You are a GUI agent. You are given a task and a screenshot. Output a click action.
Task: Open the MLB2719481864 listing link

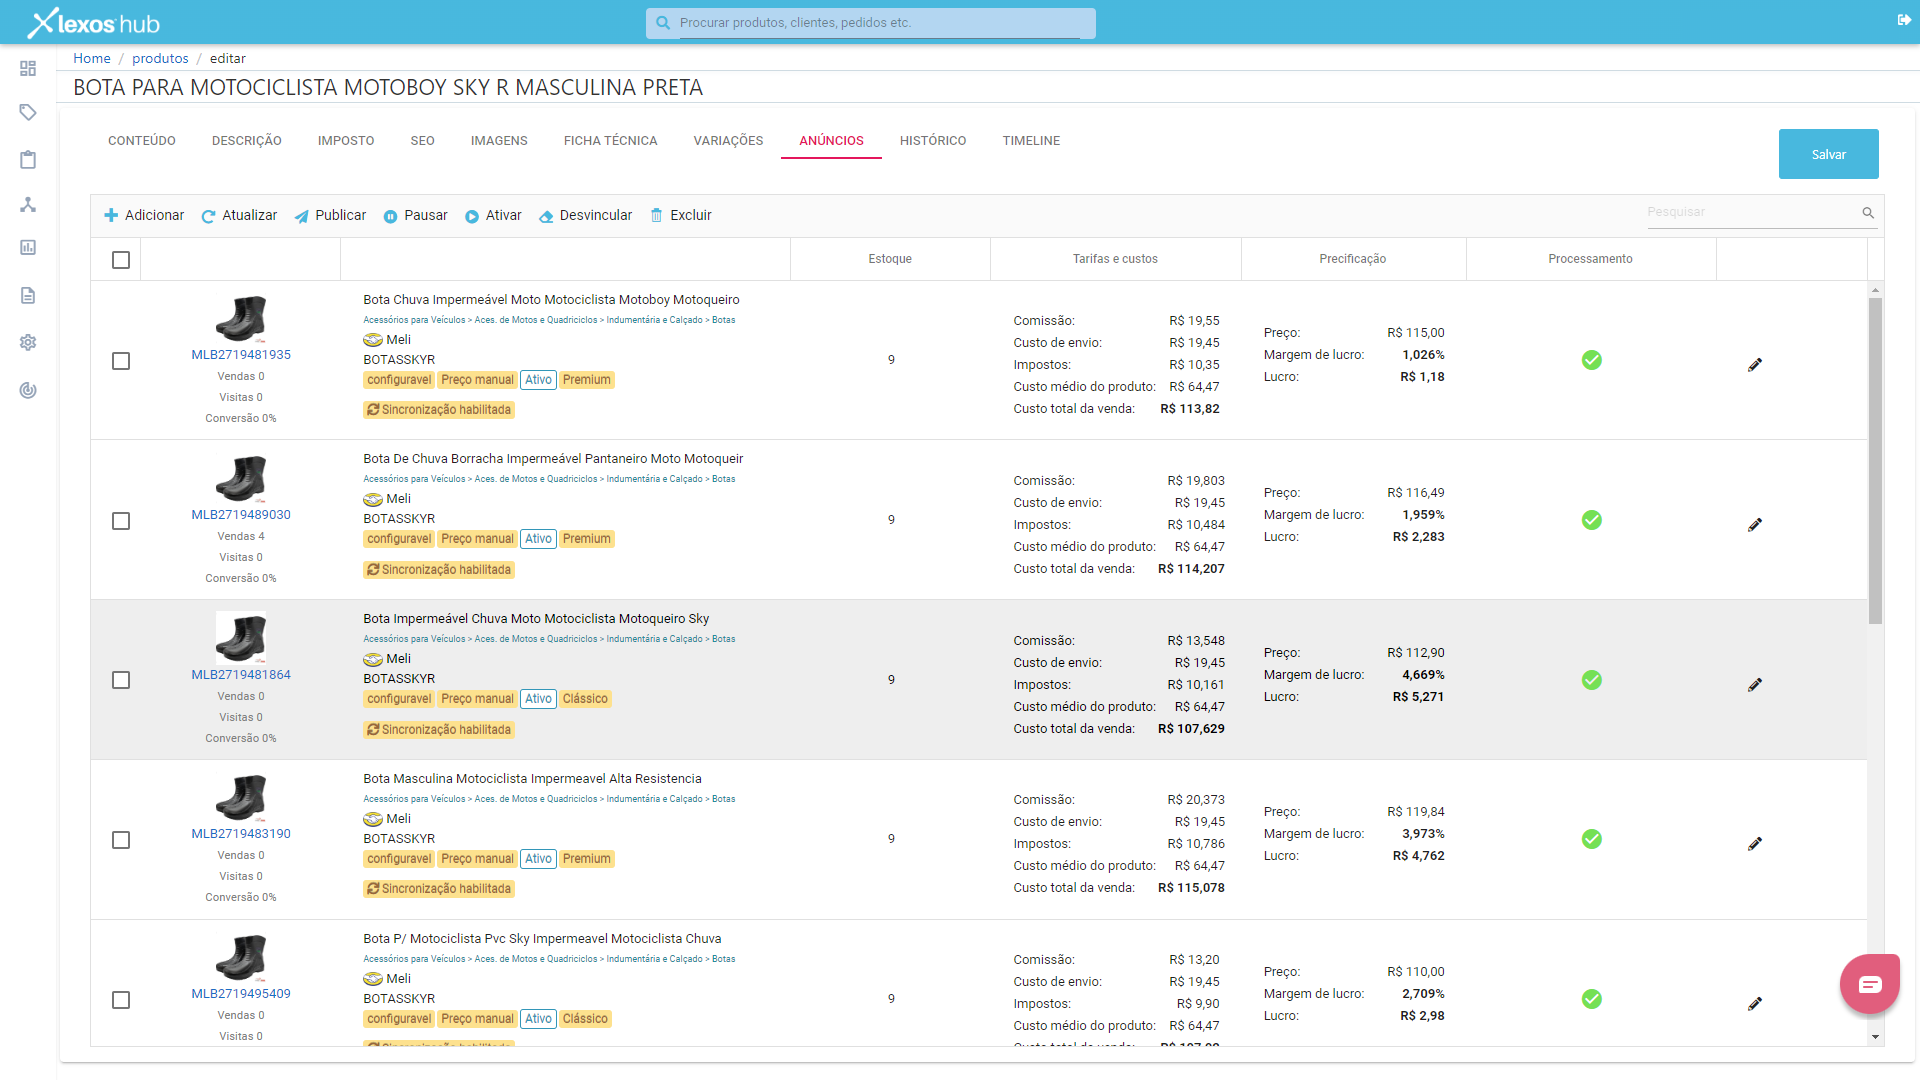241,675
